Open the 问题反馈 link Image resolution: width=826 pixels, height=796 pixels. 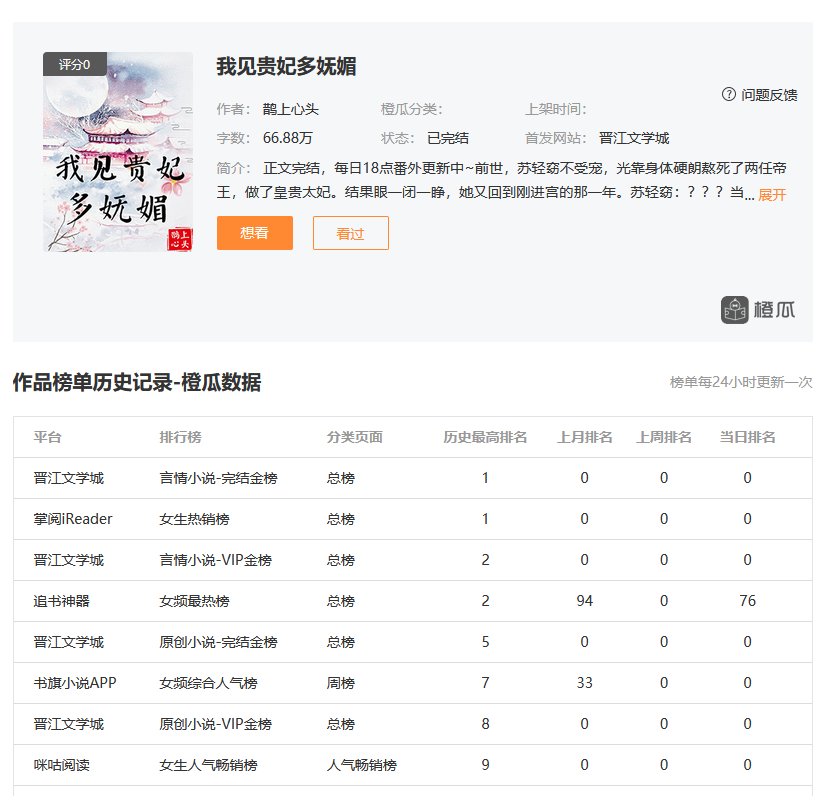pyautogui.click(x=769, y=95)
